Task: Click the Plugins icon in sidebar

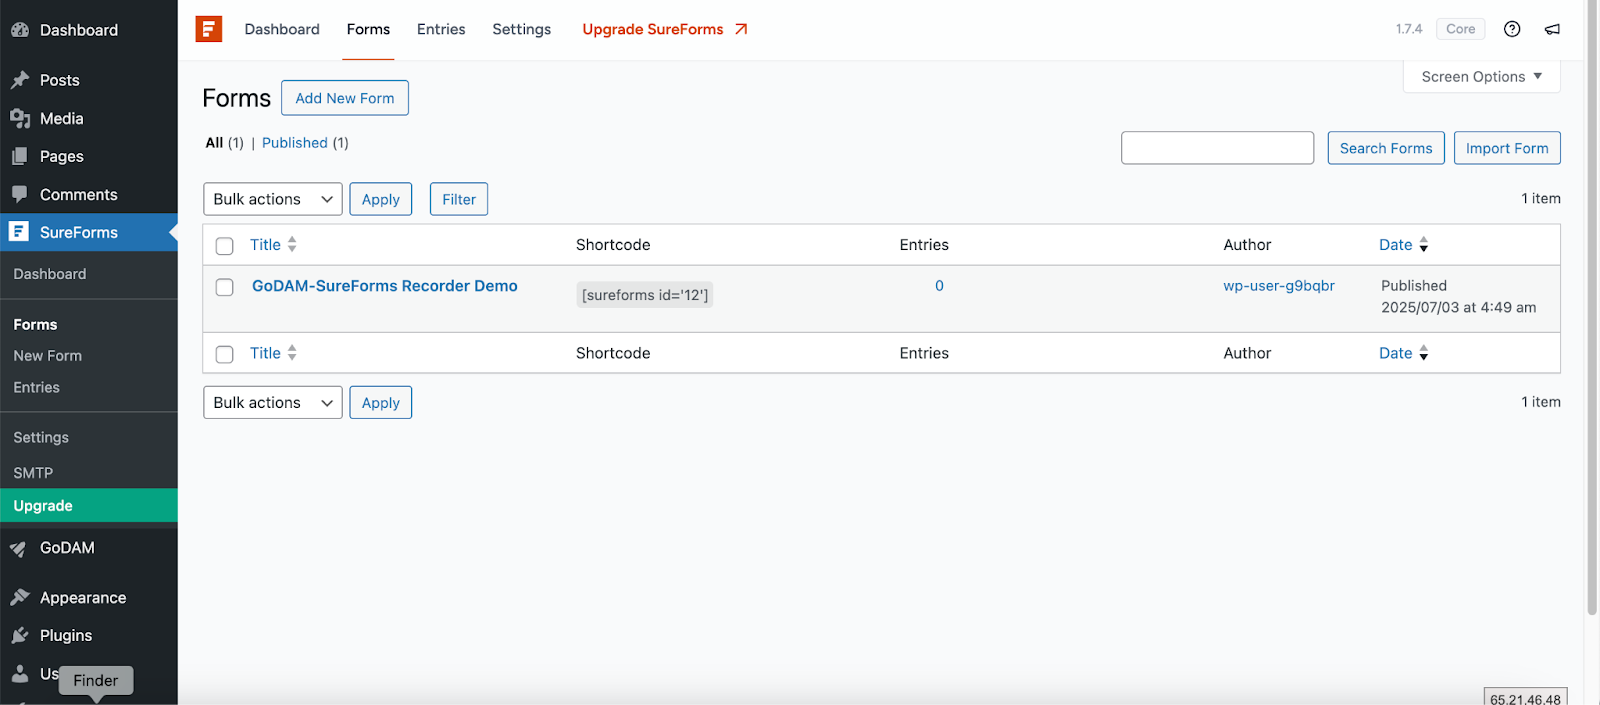Action: click(20, 636)
